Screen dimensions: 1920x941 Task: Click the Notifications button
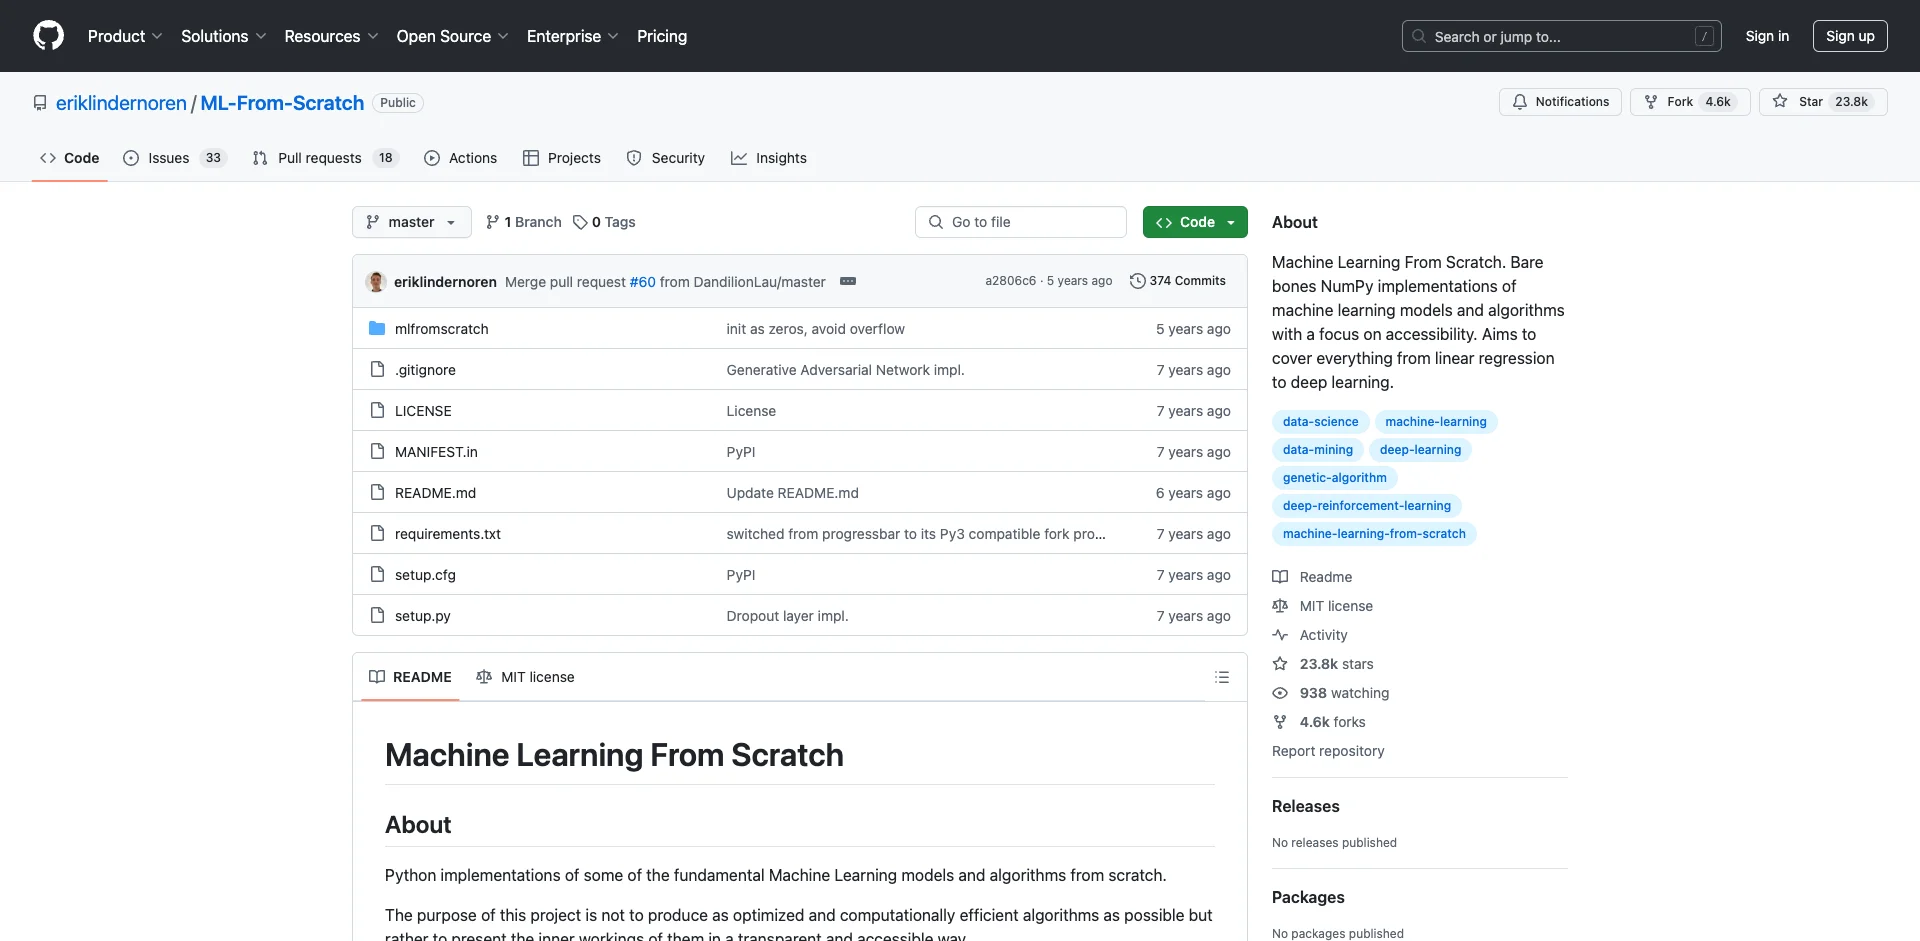coord(1560,102)
